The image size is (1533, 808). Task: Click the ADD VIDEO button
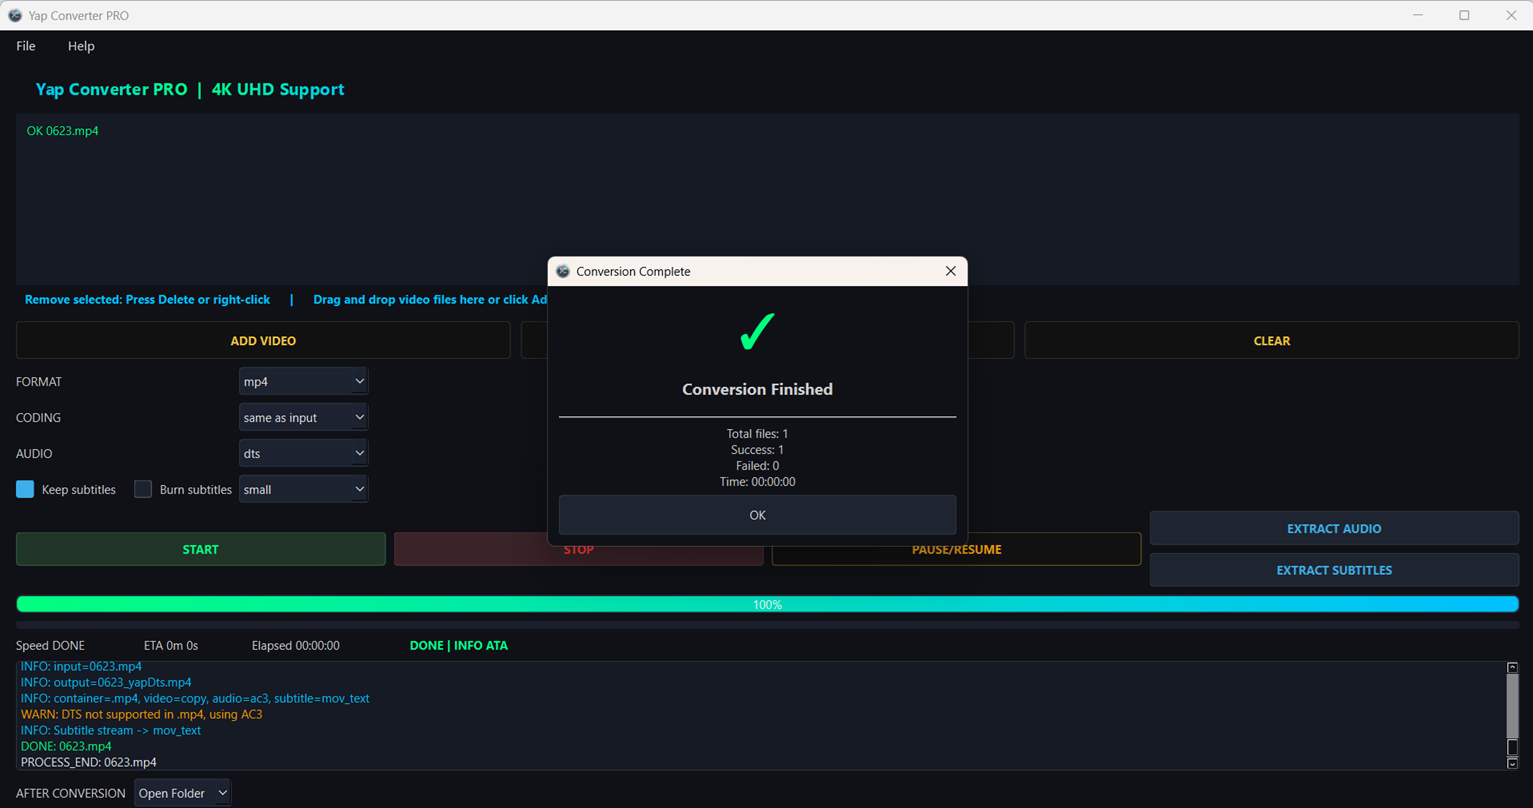coord(263,340)
